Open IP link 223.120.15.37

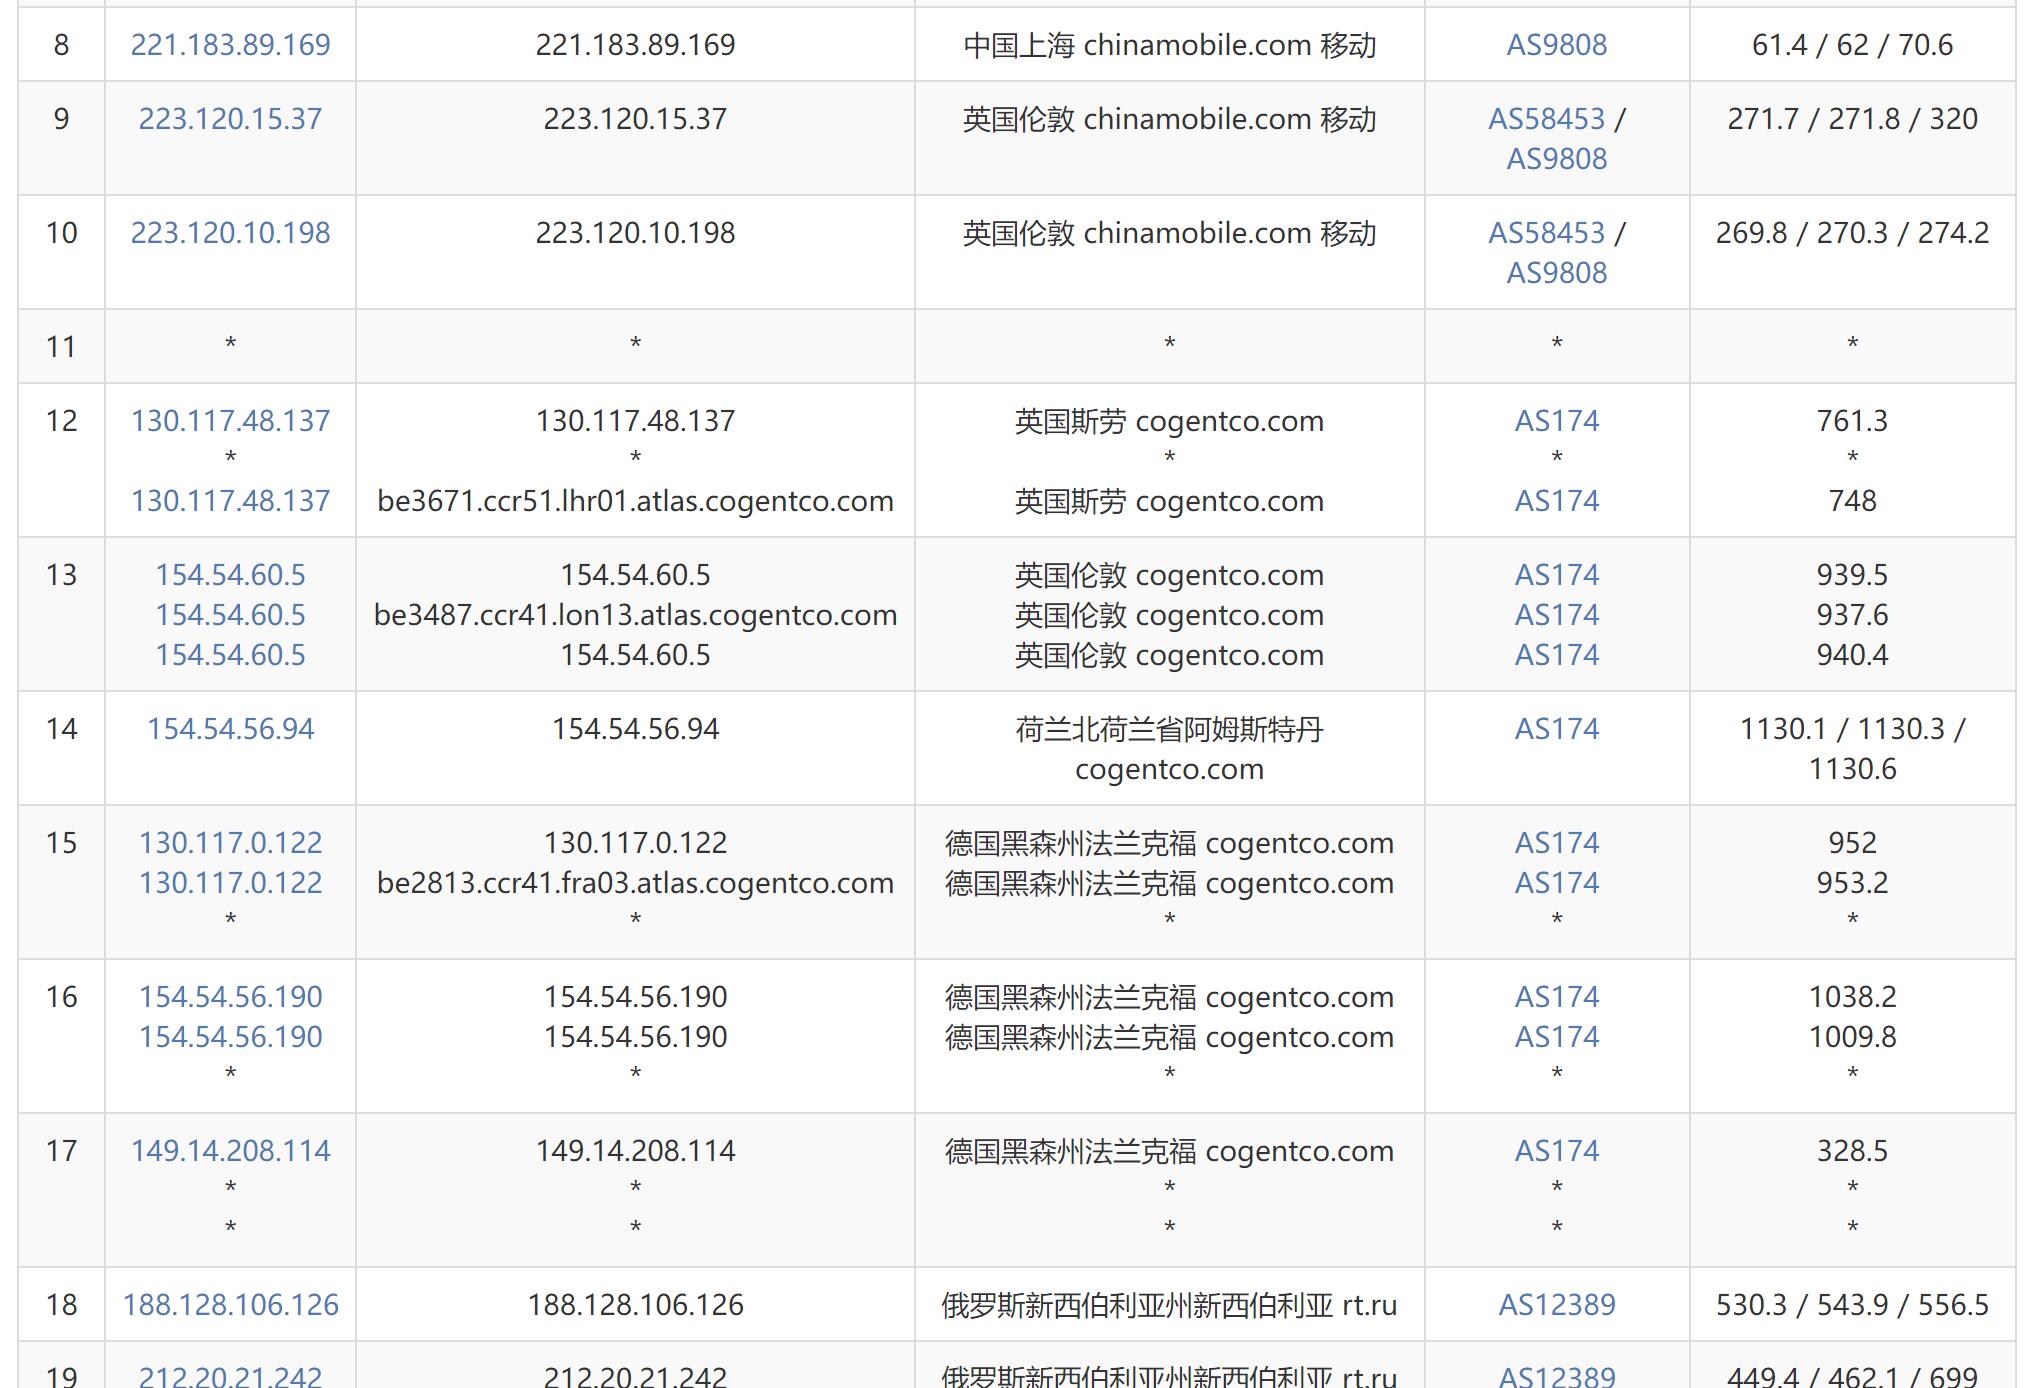[x=230, y=119]
